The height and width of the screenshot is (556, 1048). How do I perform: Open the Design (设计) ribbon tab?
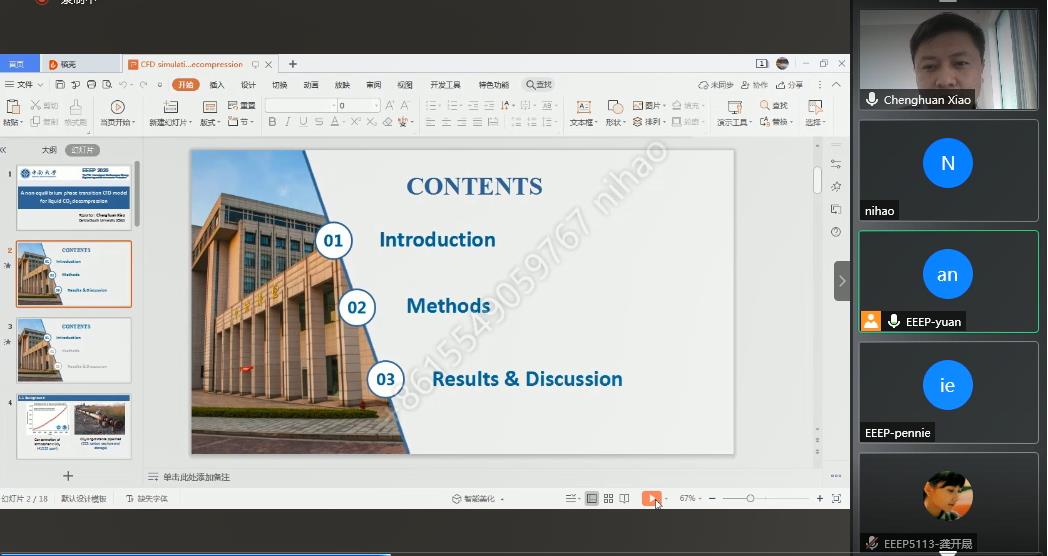tap(248, 85)
